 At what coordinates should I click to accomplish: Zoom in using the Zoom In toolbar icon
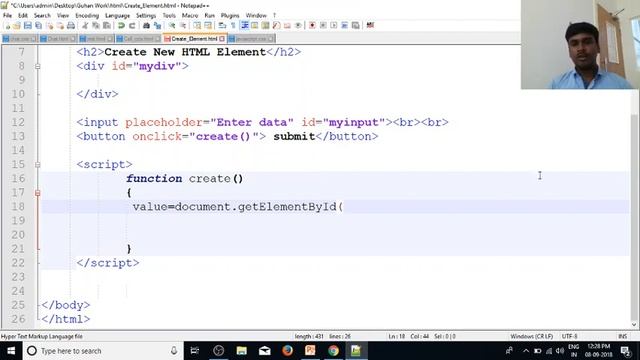172,26
